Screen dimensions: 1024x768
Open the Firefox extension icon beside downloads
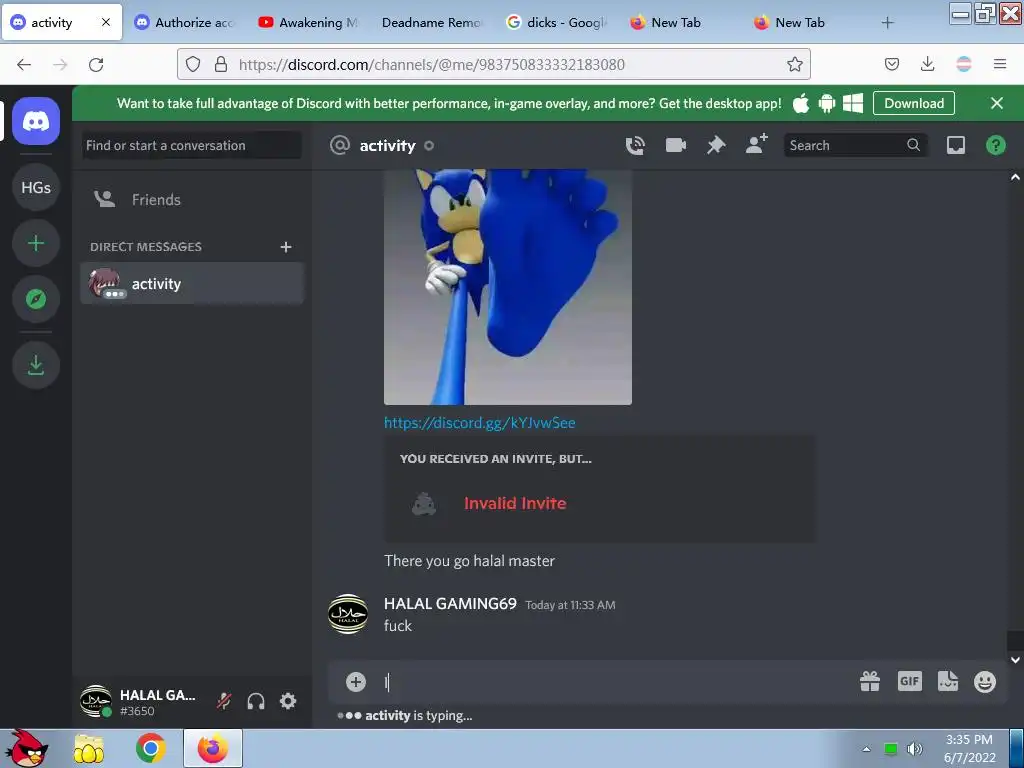pos(964,64)
